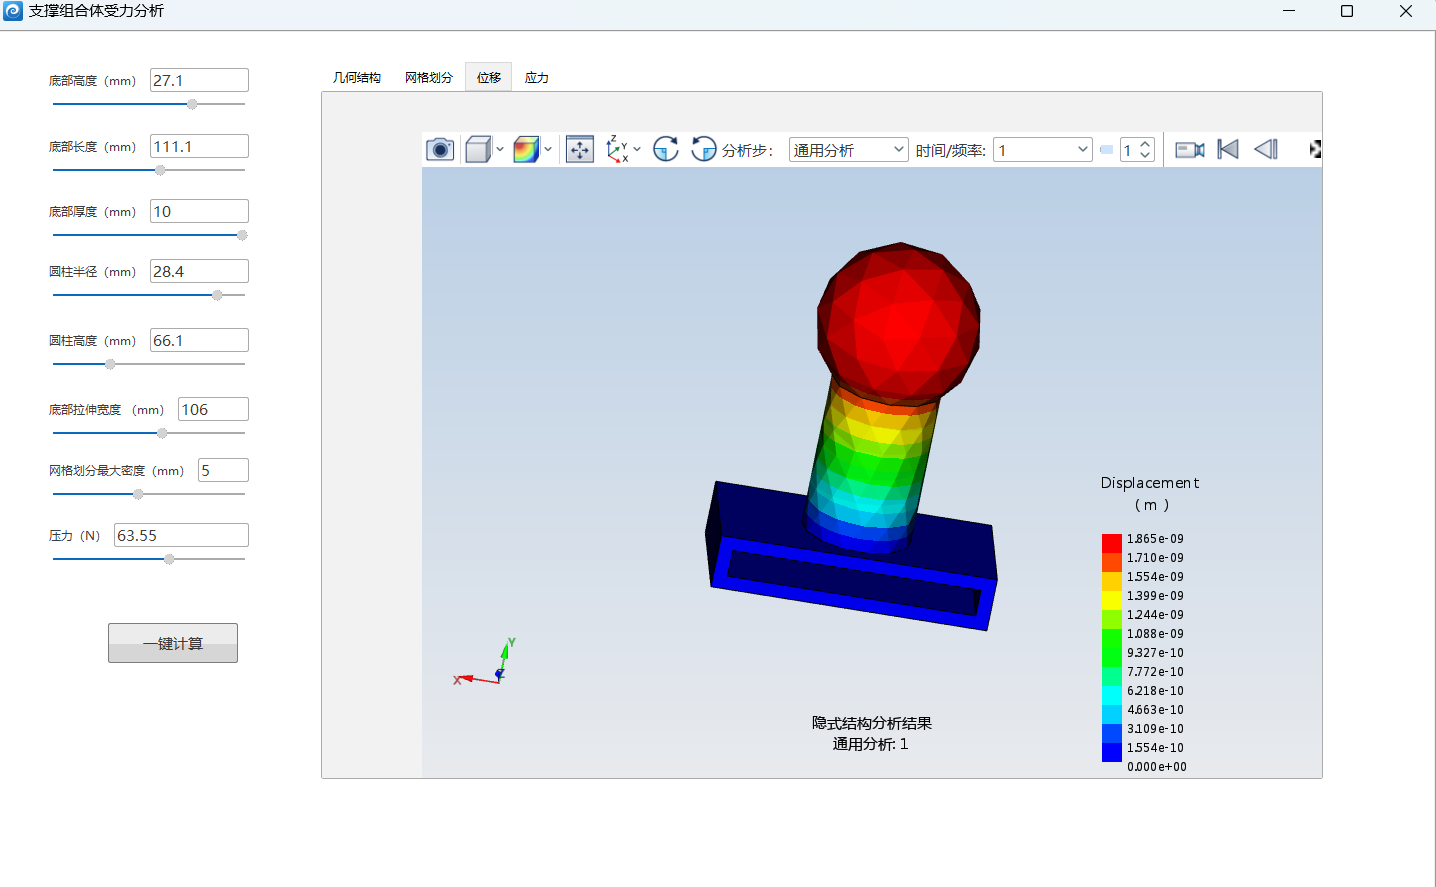
Task: Click the toolbar overflow arrow at right edge
Action: [x=1315, y=149]
